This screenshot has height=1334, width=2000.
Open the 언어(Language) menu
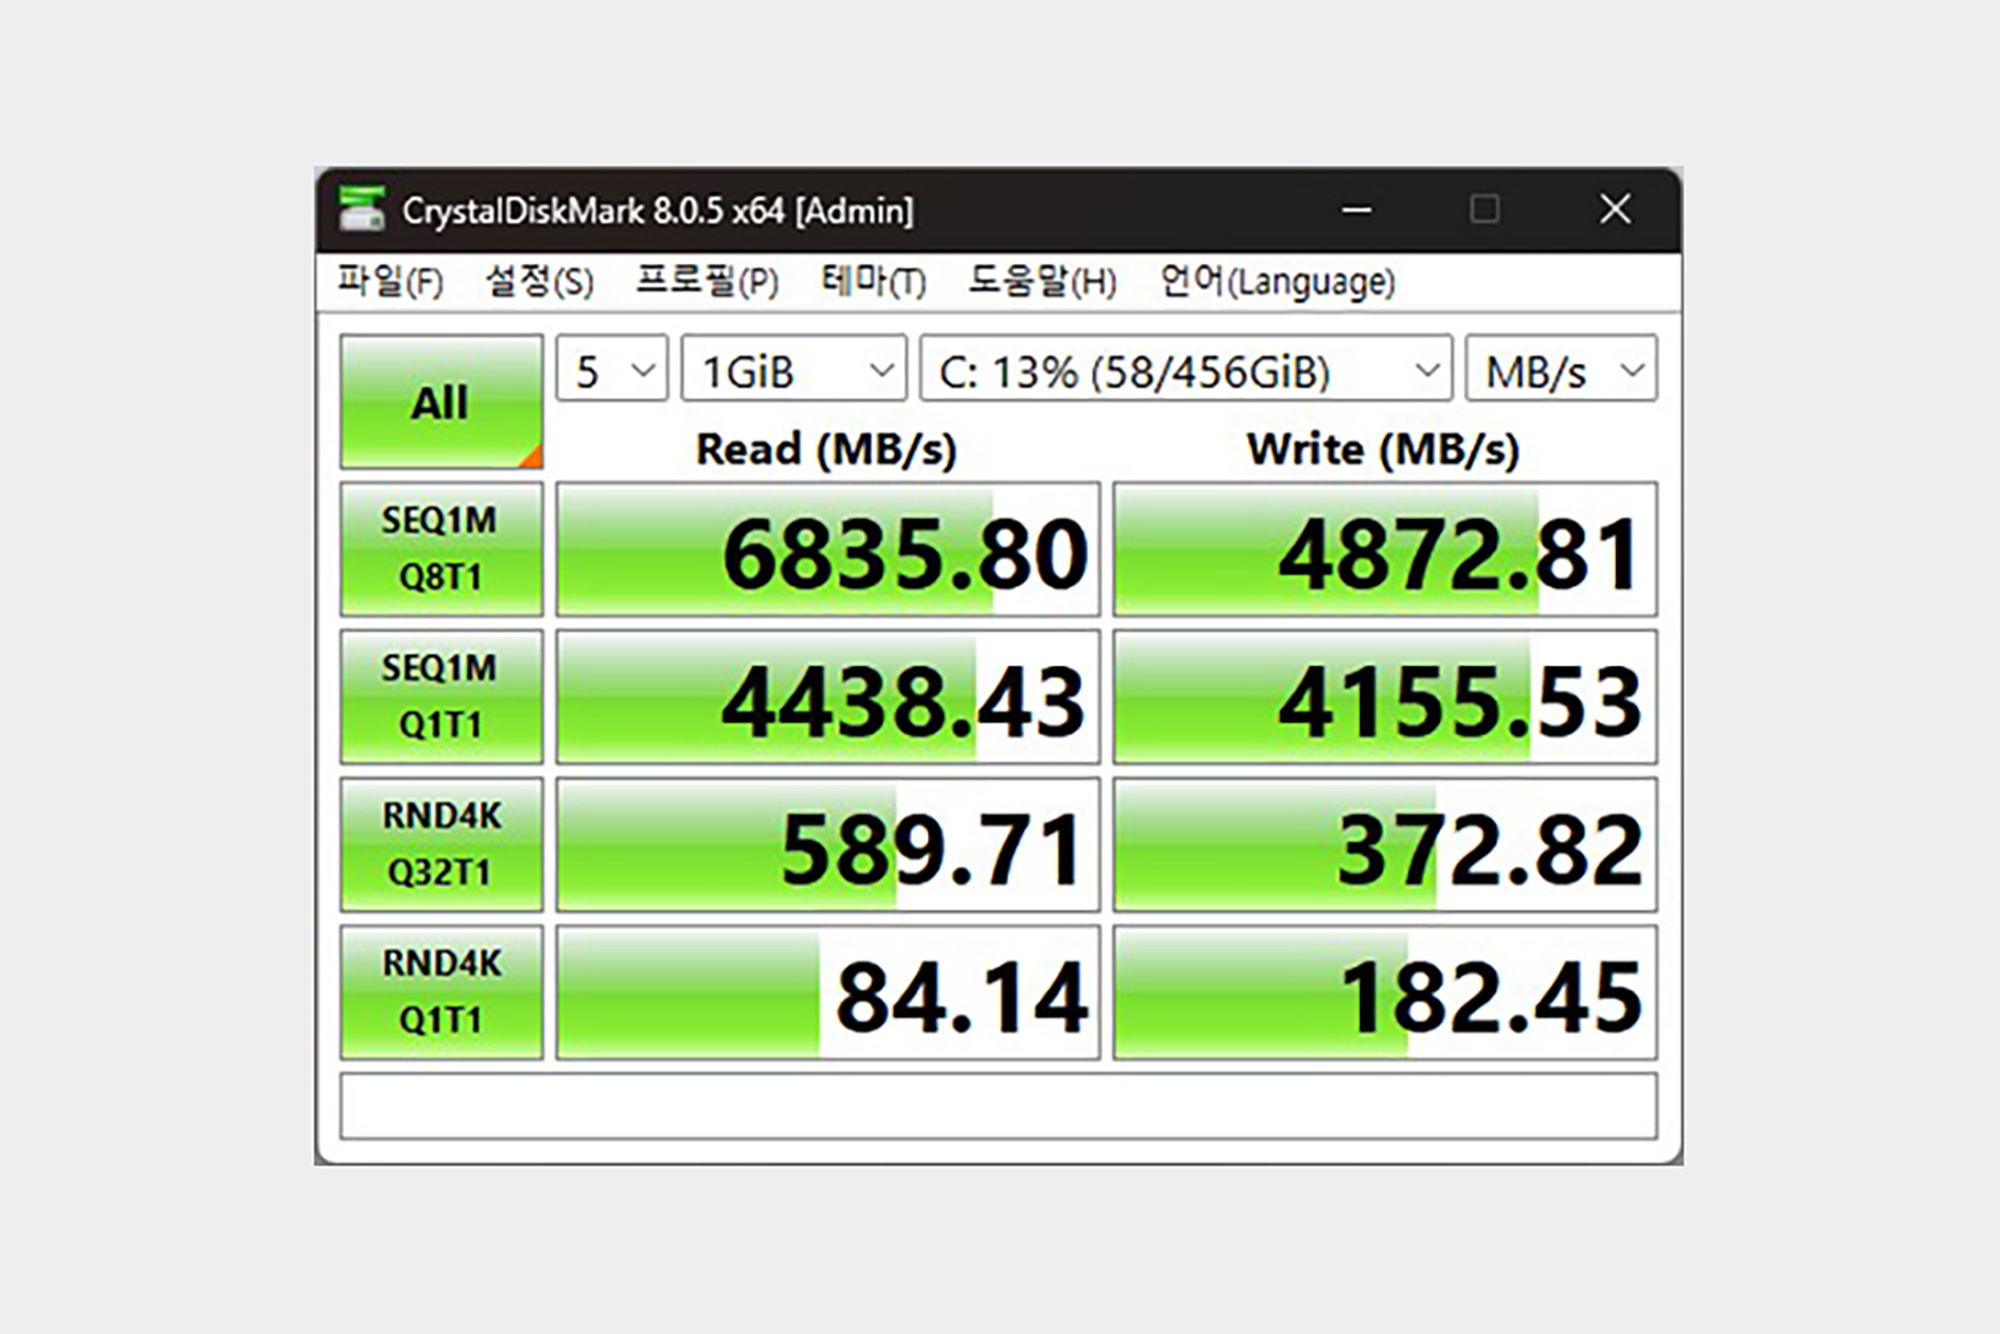[x=1277, y=282]
